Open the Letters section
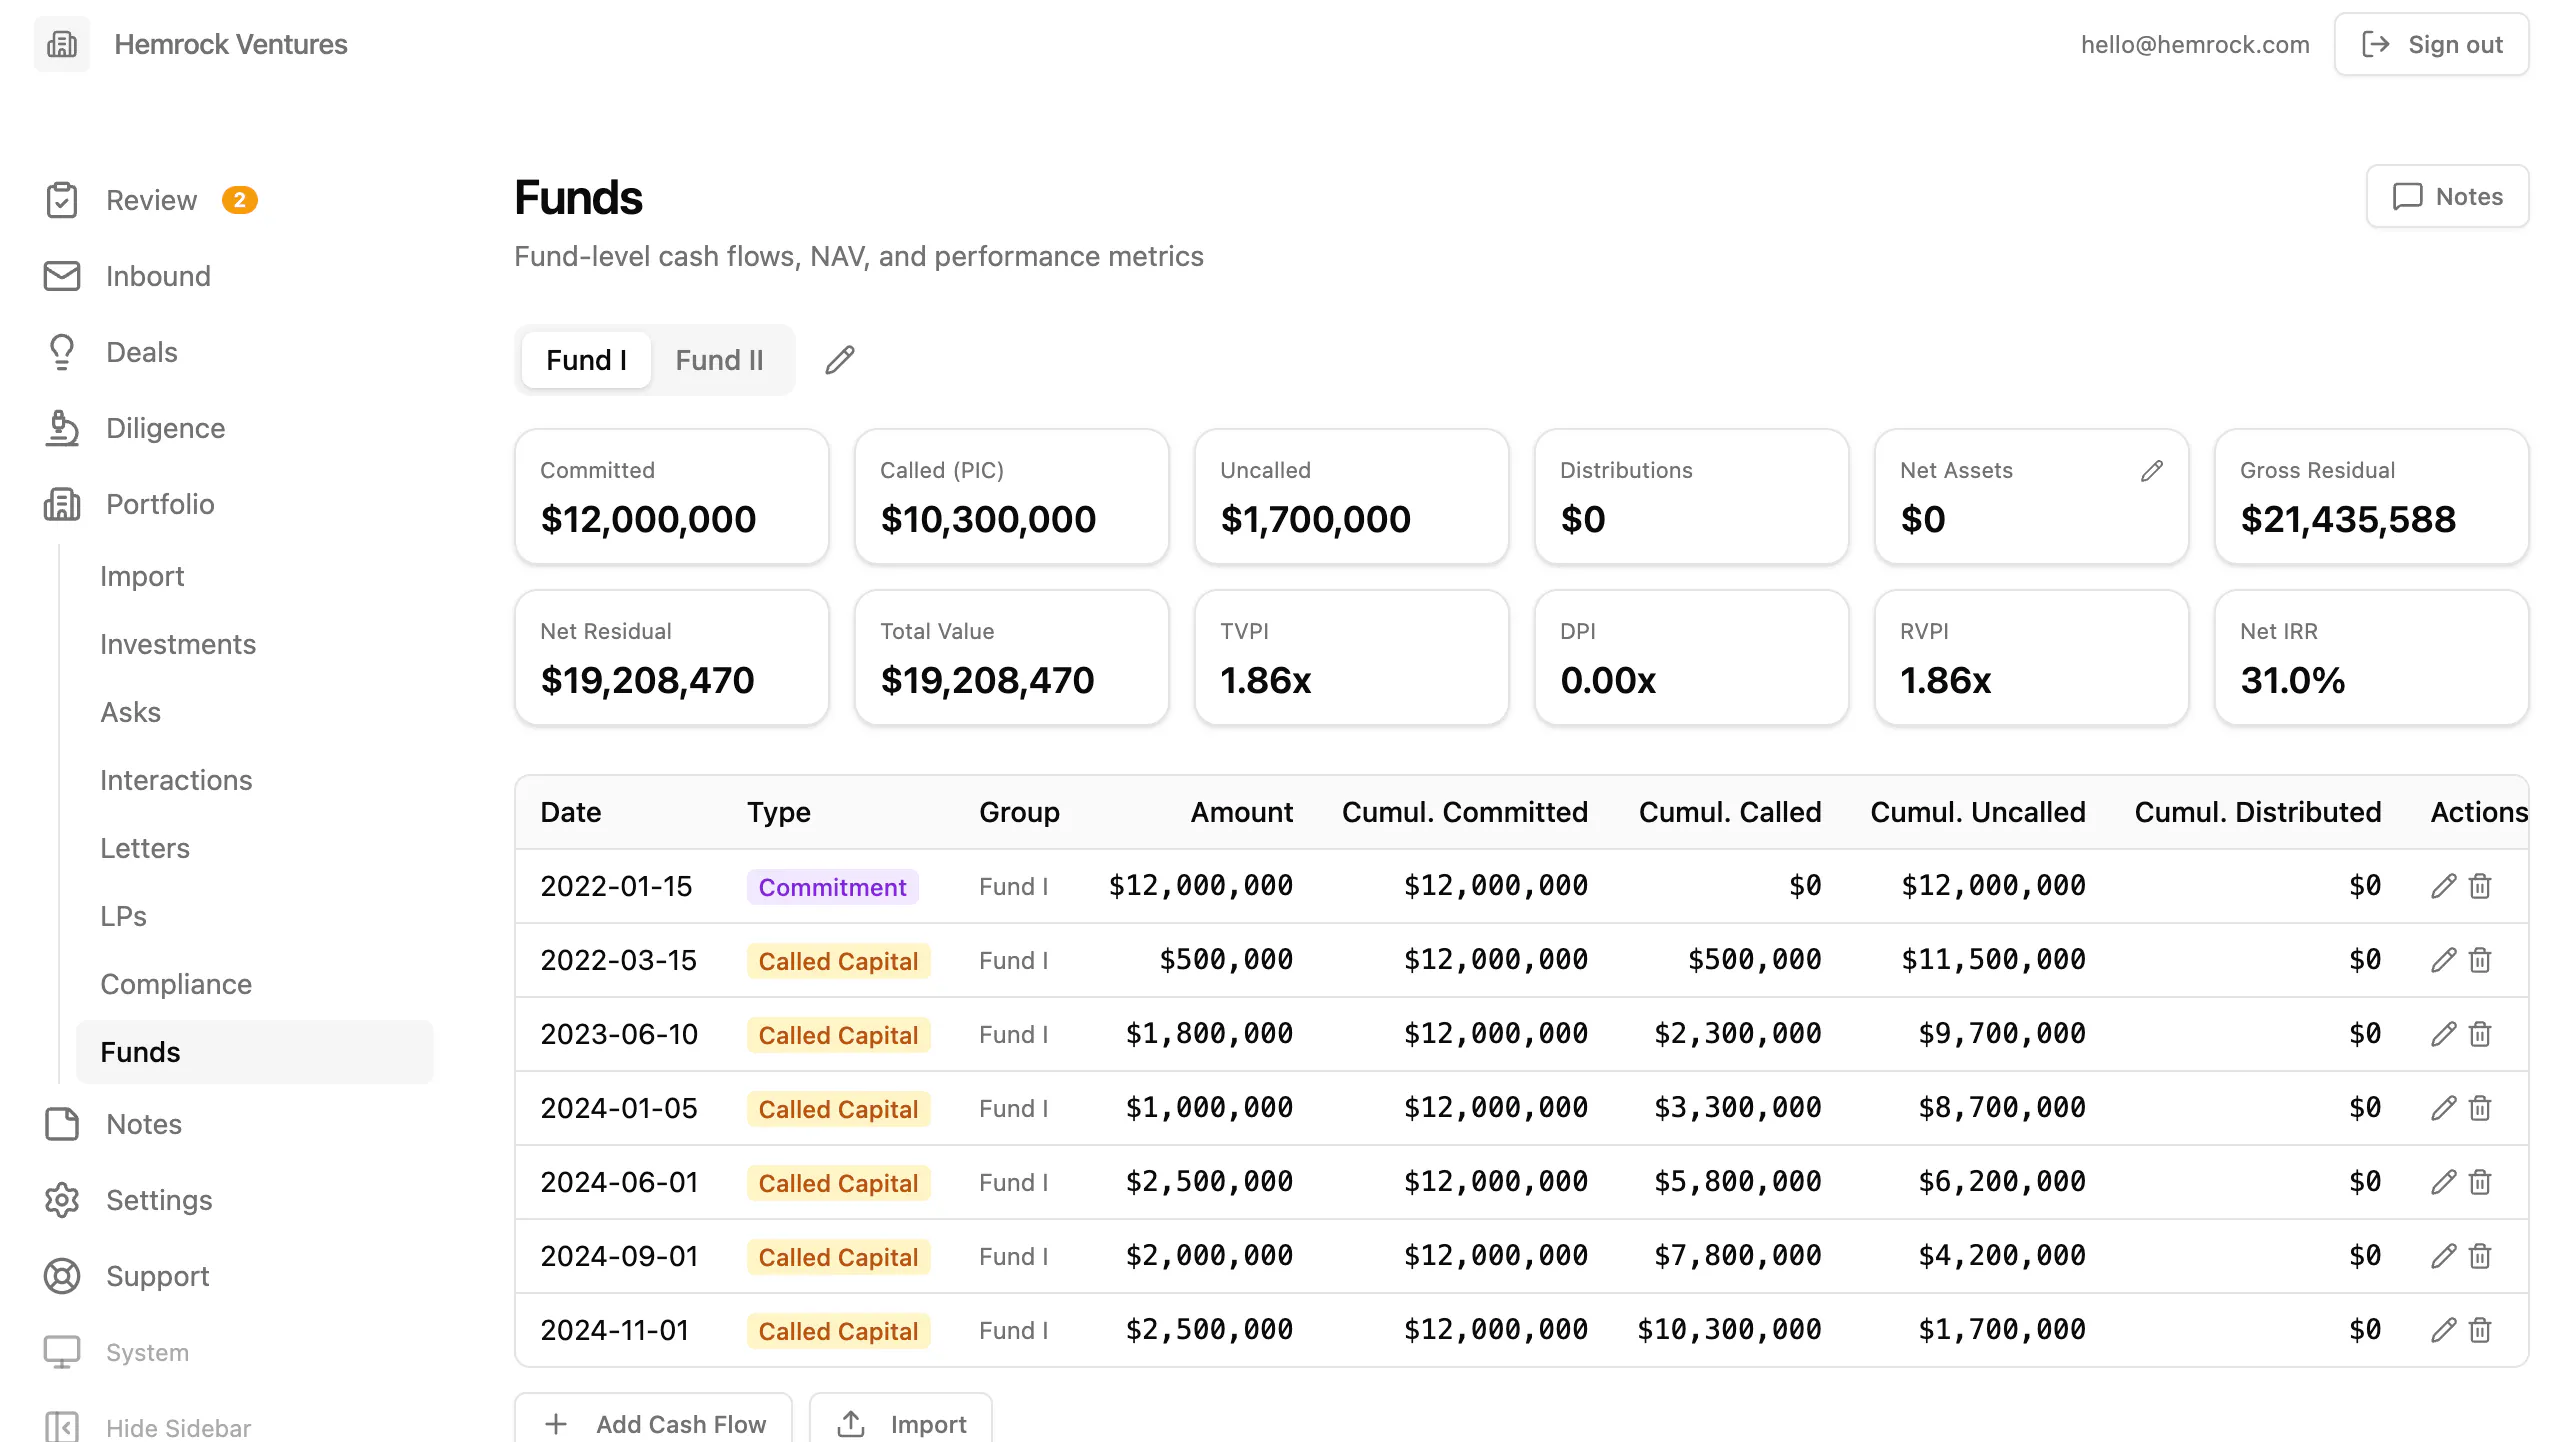Screen dimensions: 2556x1442 (145, 848)
